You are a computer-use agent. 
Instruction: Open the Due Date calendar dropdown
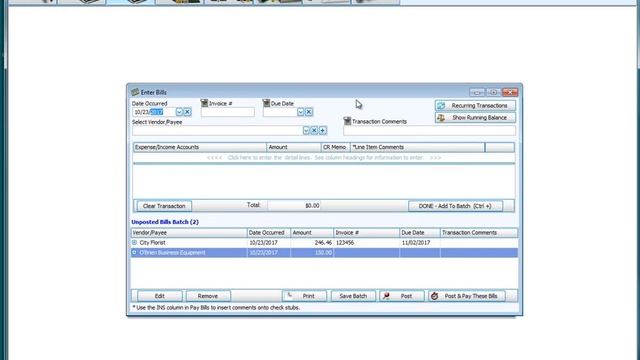point(301,112)
